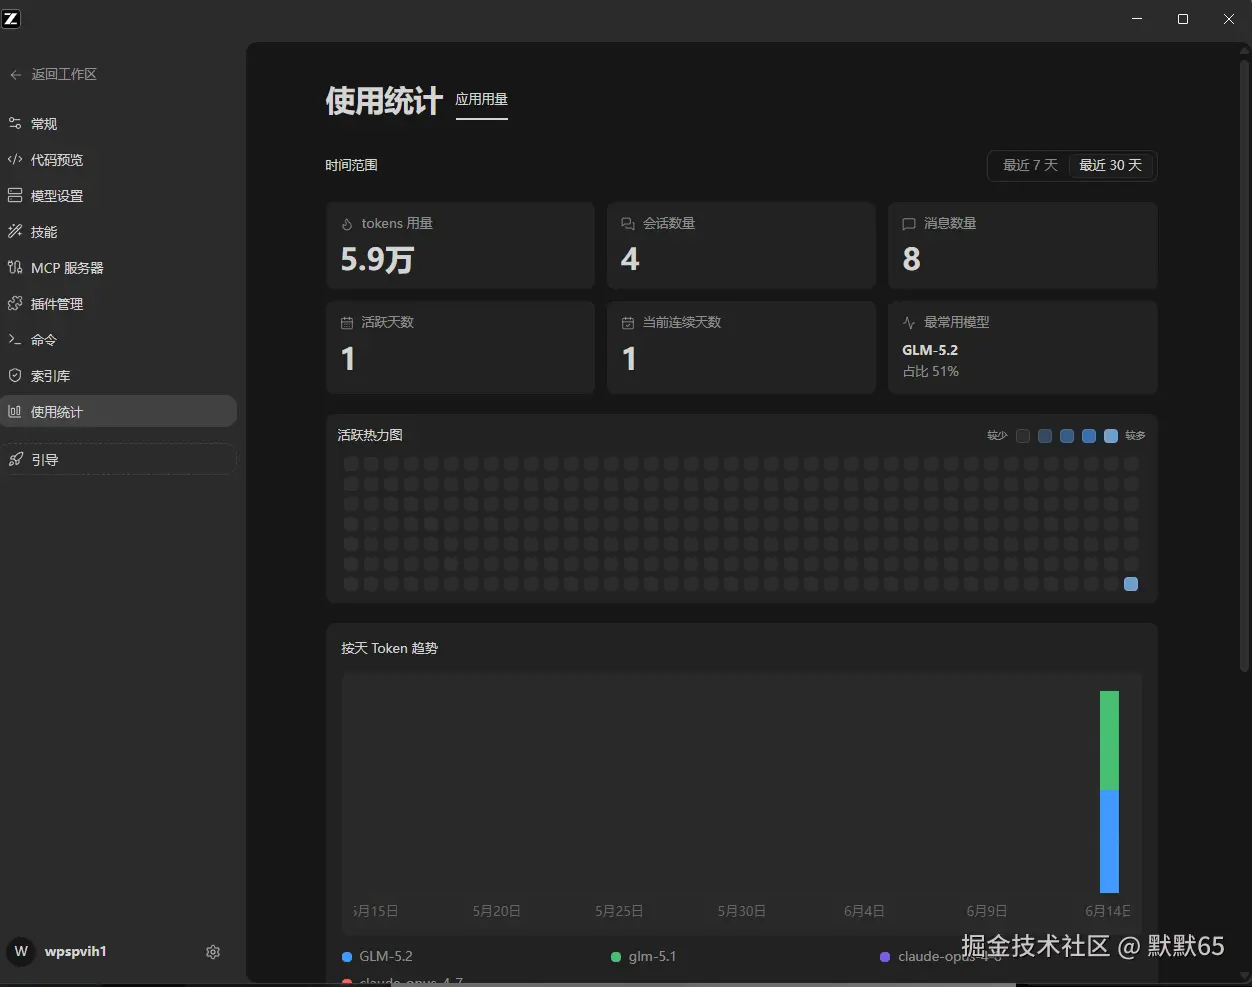Click the 最常用模型 activity icon
Viewport: 1252px width, 987px height.
point(909,323)
